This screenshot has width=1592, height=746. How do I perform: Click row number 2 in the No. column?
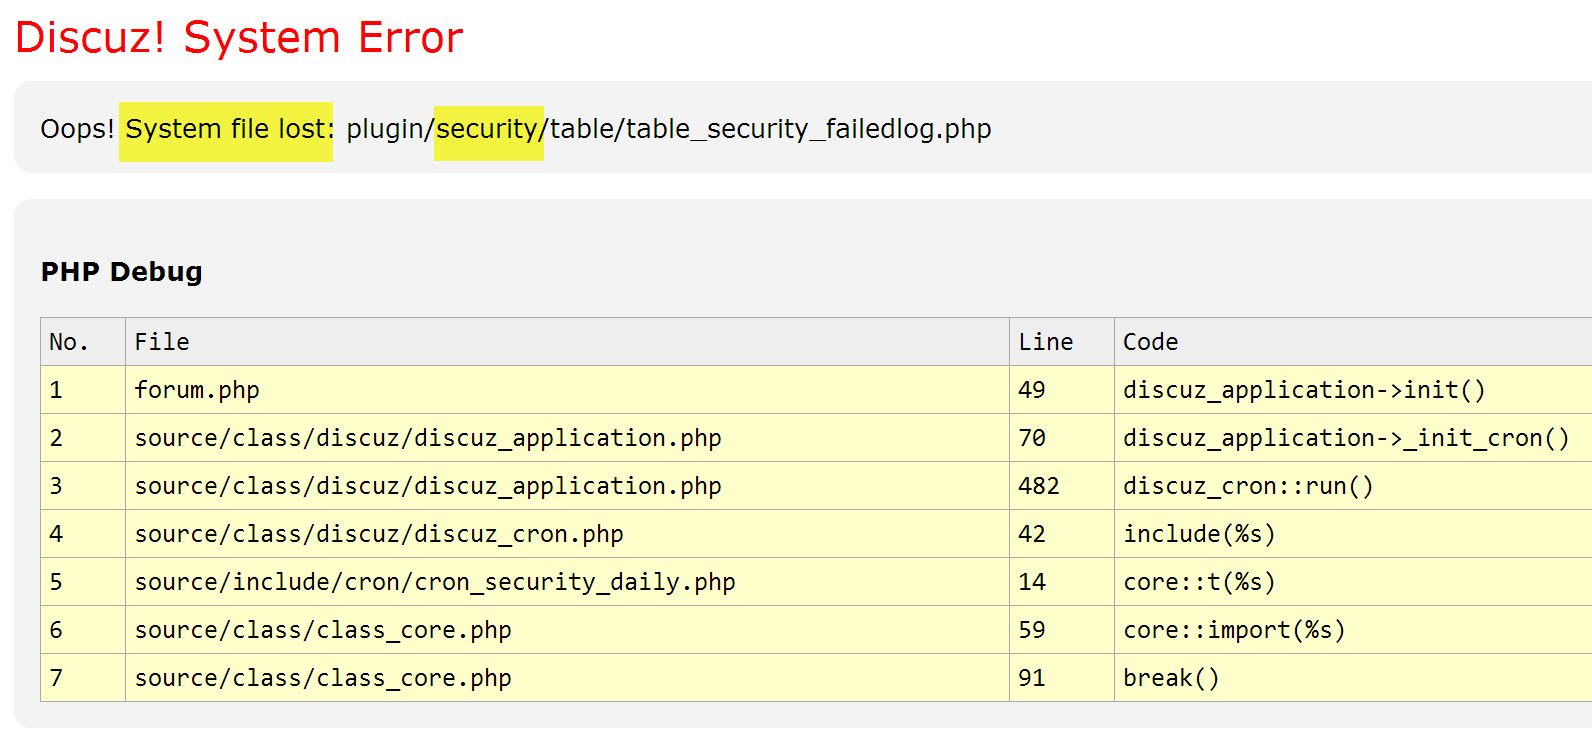point(56,438)
